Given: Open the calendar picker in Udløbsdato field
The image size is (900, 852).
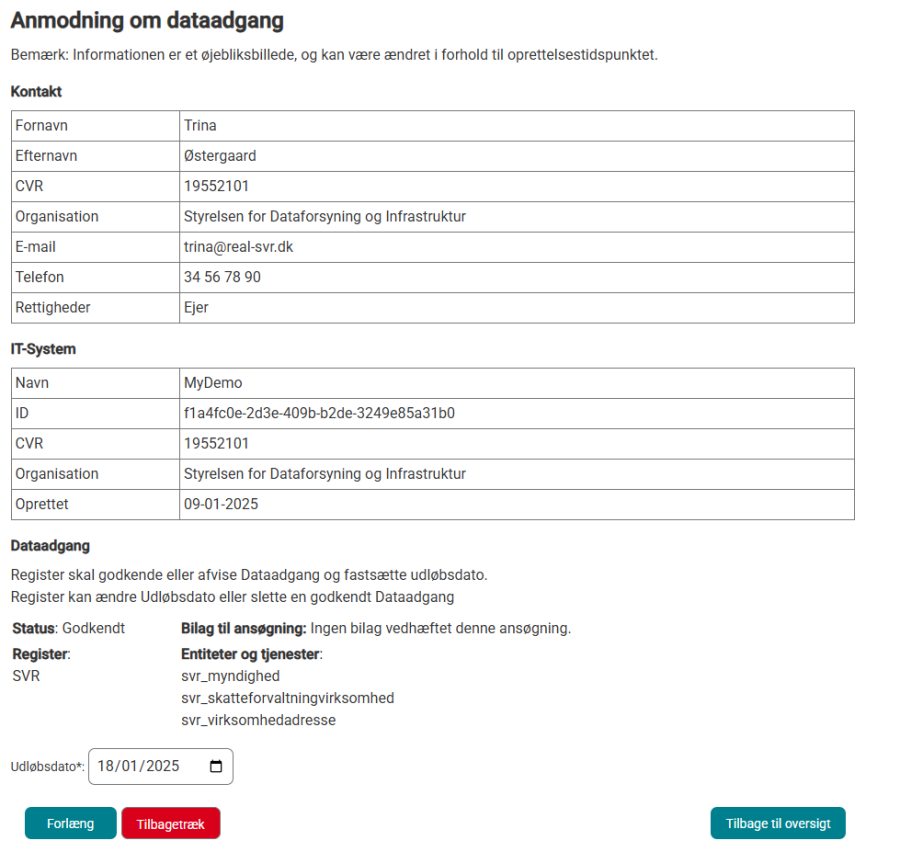Looking at the screenshot, I should click(x=216, y=767).
